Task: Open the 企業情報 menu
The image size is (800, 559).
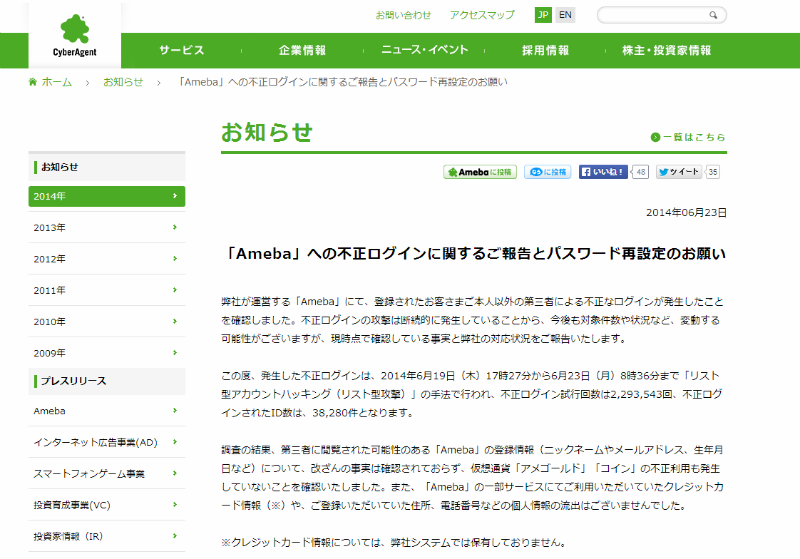Action: tap(302, 50)
